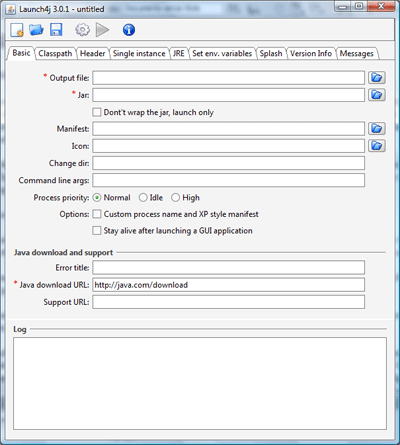Click the Command line args field
Image resolution: width=400 pixels, height=445 pixels.
pos(229,180)
